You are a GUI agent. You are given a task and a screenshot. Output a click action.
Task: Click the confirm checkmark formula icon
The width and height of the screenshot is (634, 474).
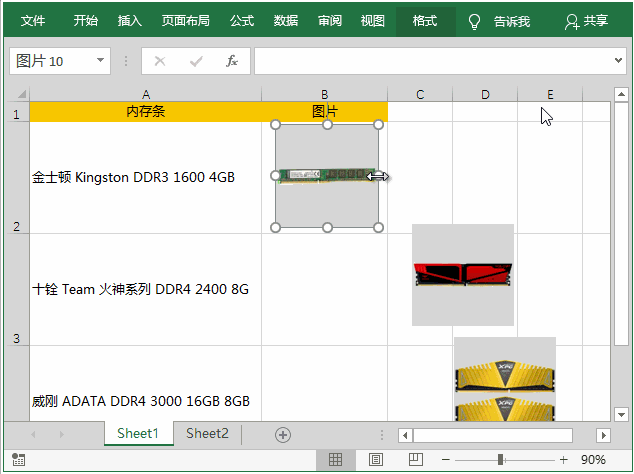pos(196,61)
